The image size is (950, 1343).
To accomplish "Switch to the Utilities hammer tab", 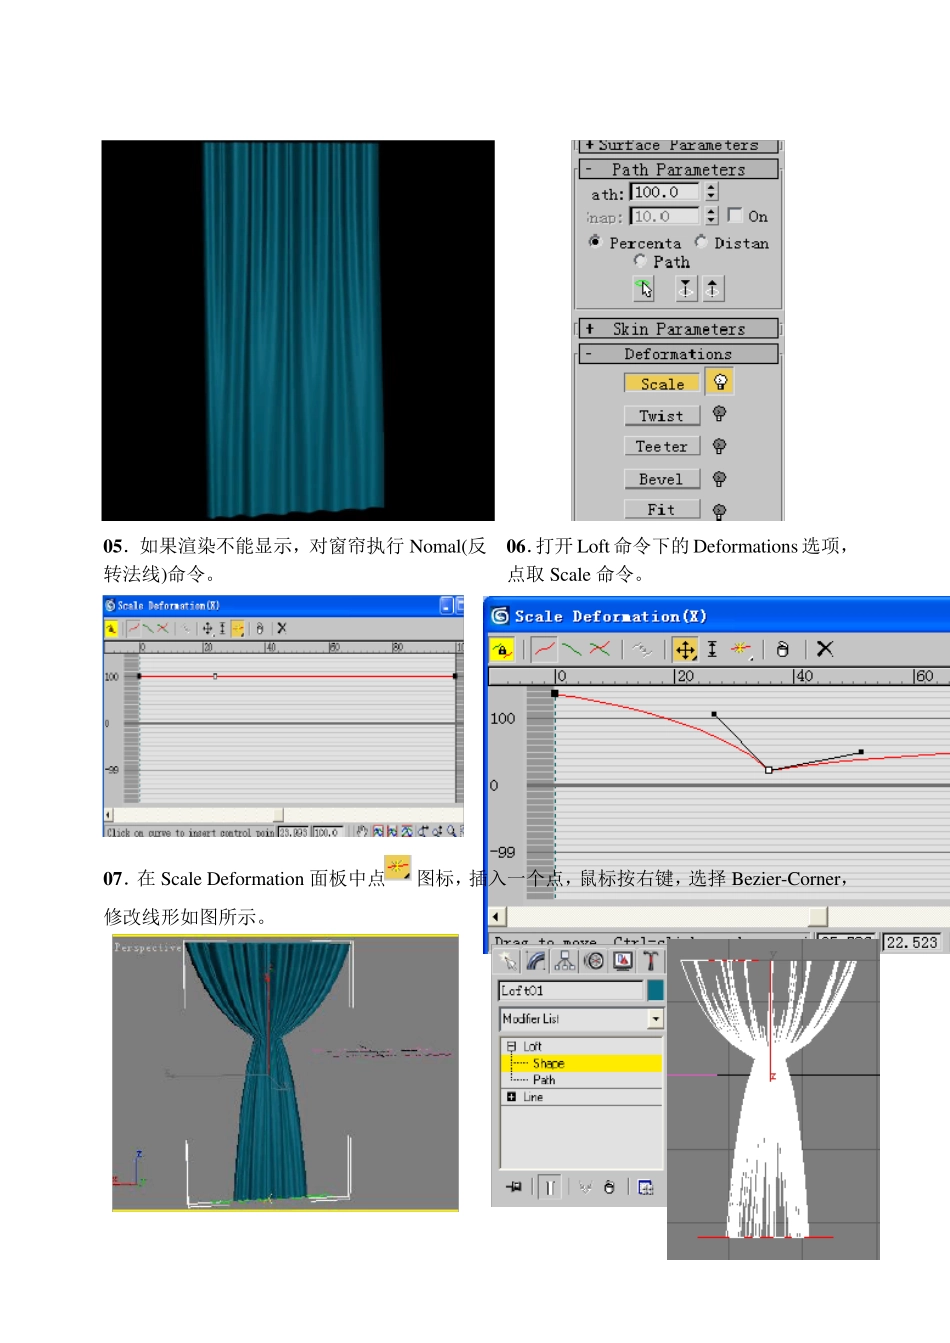I will click(650, 961).
